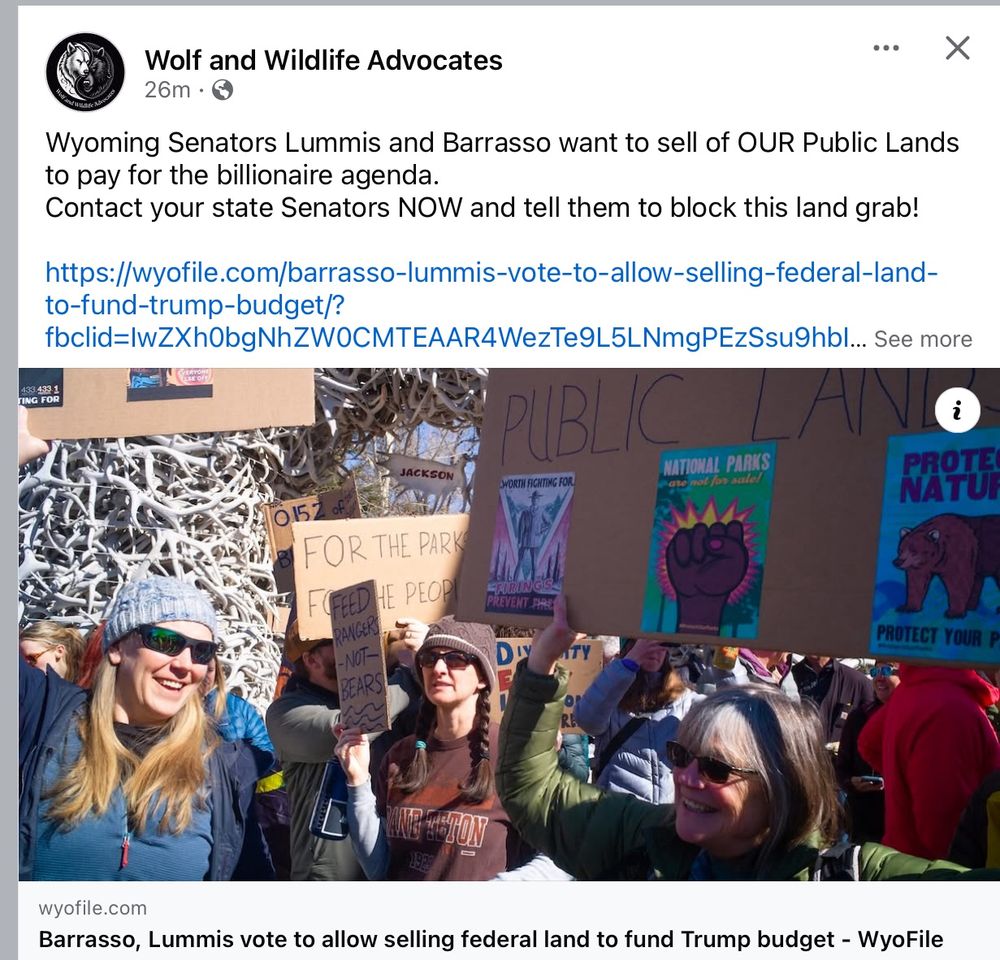Open the Barrasso, Lummis vote article headline
Image resolution: width=1000 pixels, height=960 pixels.
click(490, 939)
